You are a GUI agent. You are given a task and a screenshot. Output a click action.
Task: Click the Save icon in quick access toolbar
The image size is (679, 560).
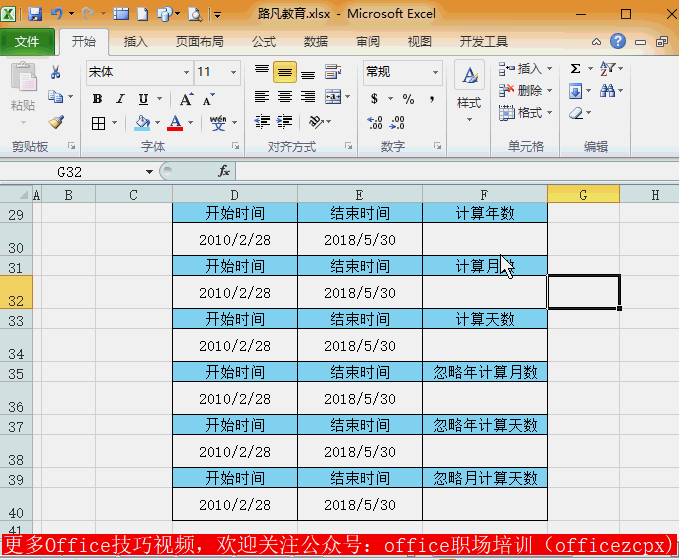point(35,14)
